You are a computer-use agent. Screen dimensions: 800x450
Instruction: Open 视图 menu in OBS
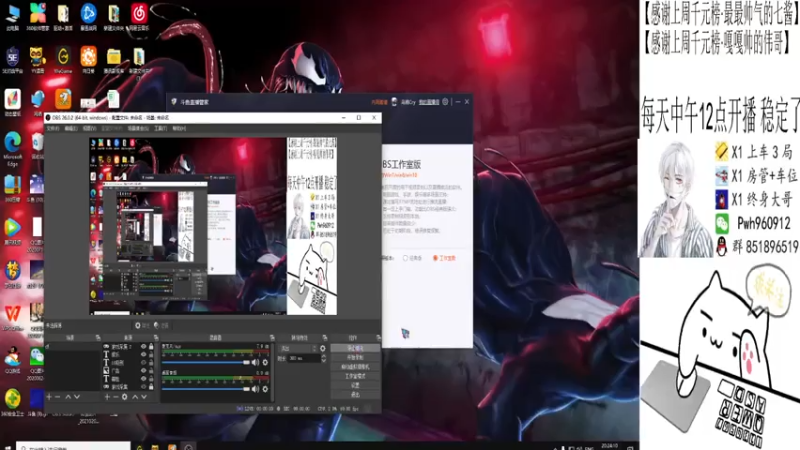tap(89, 129)
